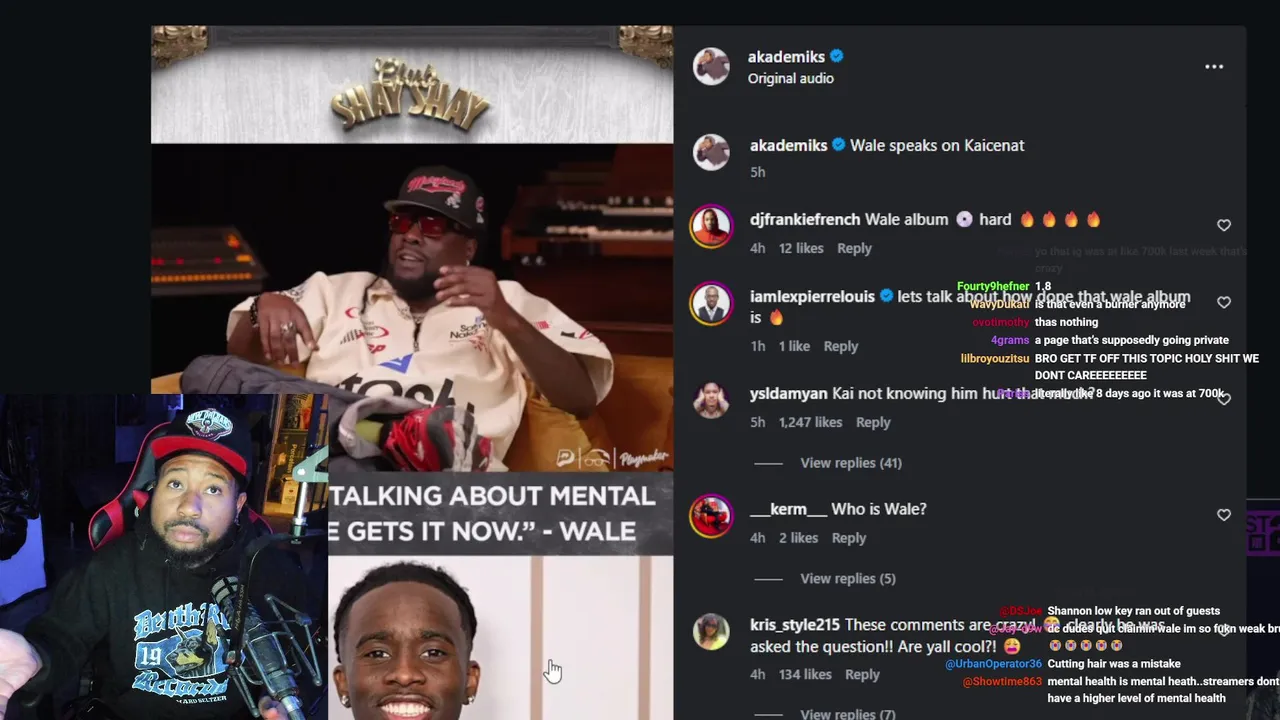
Task: Open __kerm__'s profile avatar
Action: coord(711,516)
